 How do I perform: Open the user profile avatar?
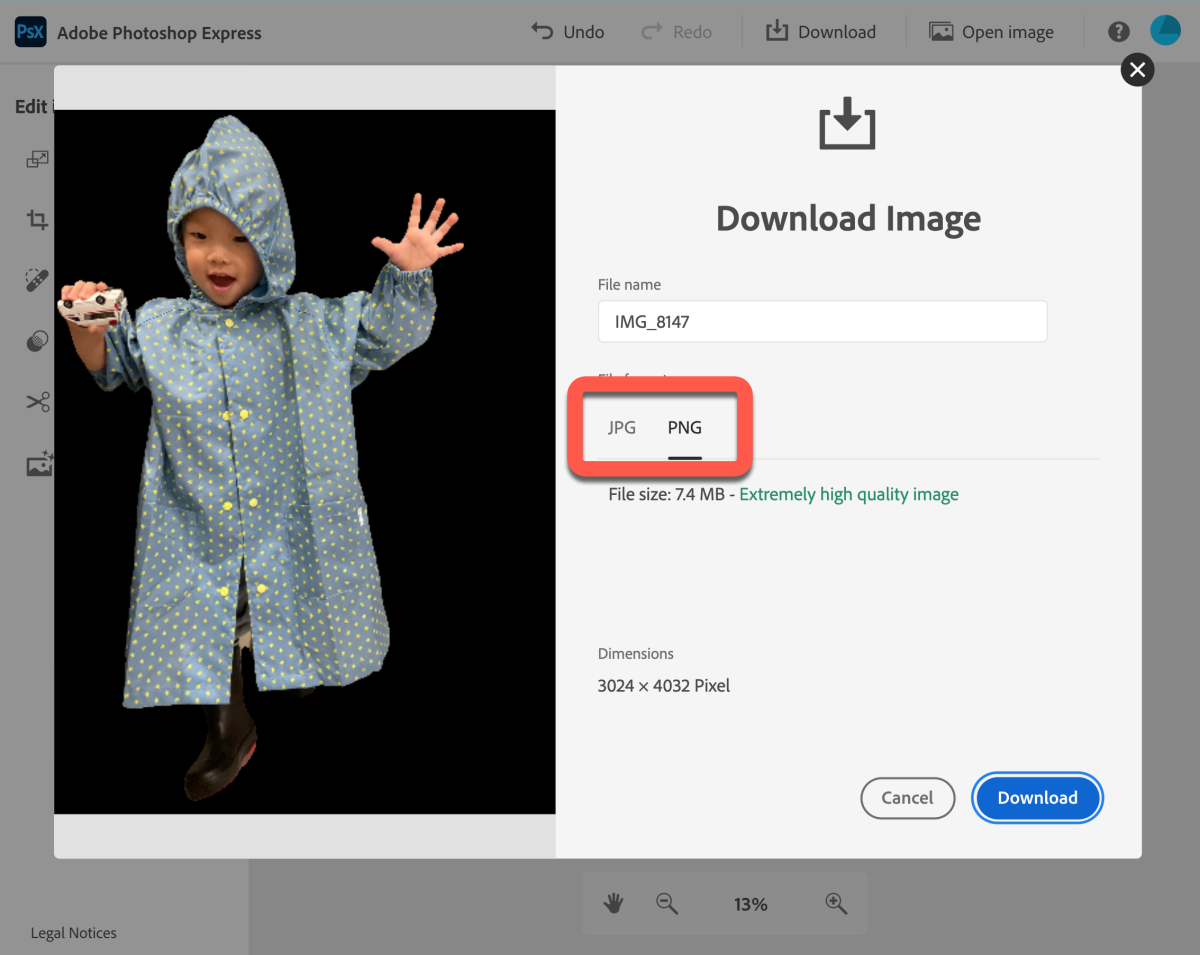1165,31
